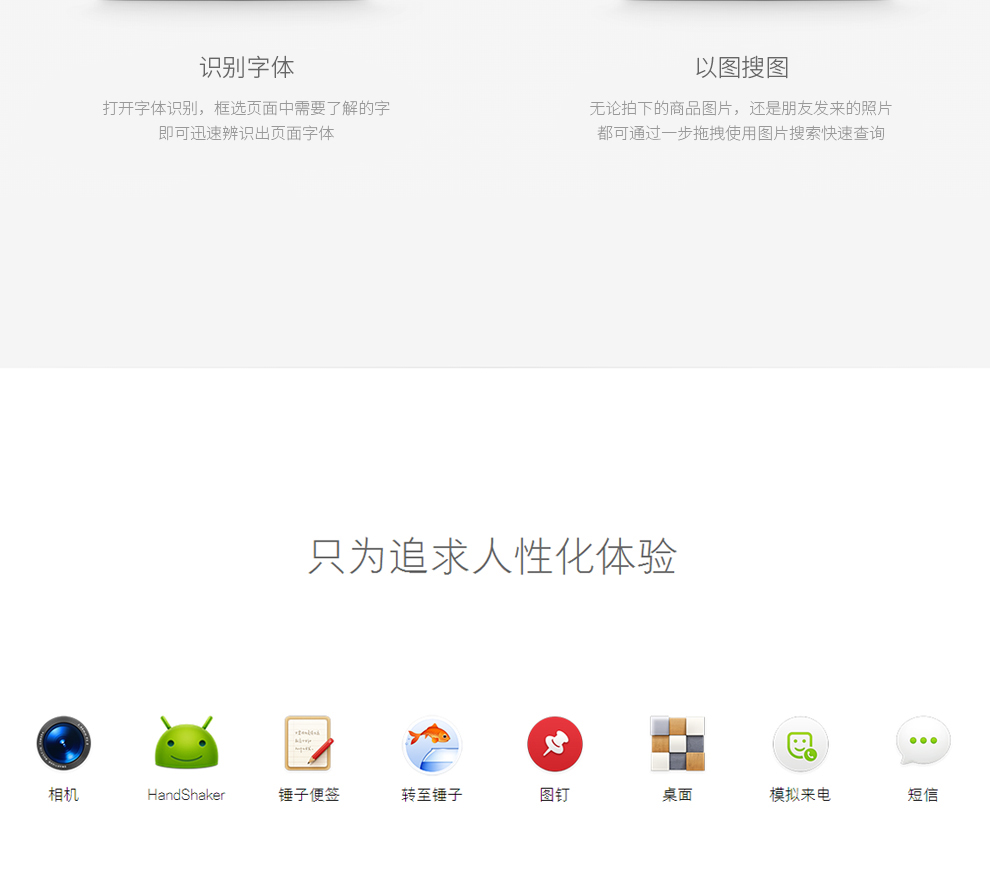Click the green HandShaker android icon
990x889 pixels.
186,743
